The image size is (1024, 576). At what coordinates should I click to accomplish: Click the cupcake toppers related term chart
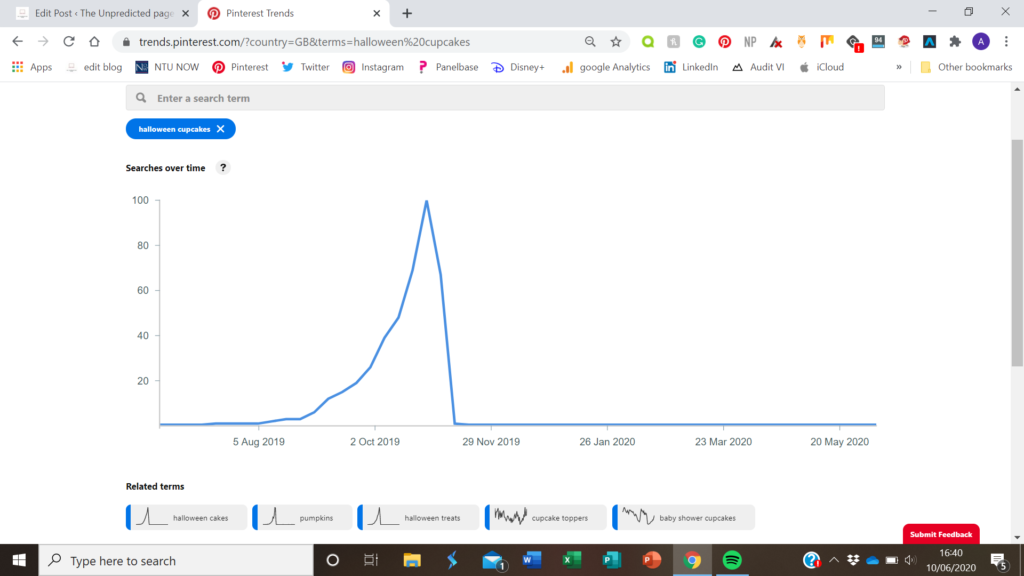(x=546, y=517)
